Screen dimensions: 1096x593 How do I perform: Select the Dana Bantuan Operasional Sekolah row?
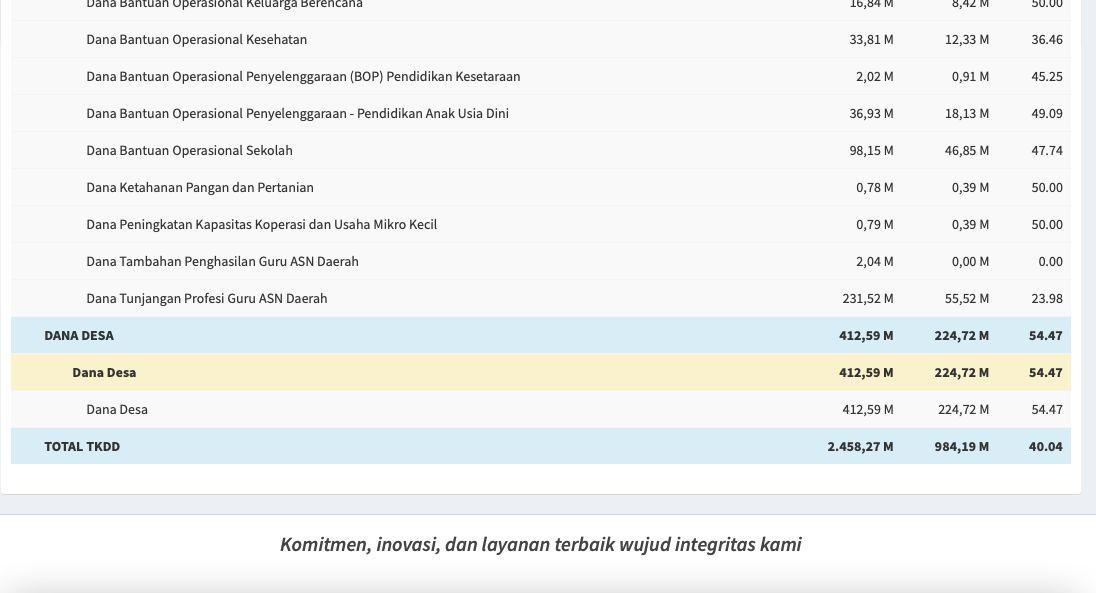[x=189, y=151]
